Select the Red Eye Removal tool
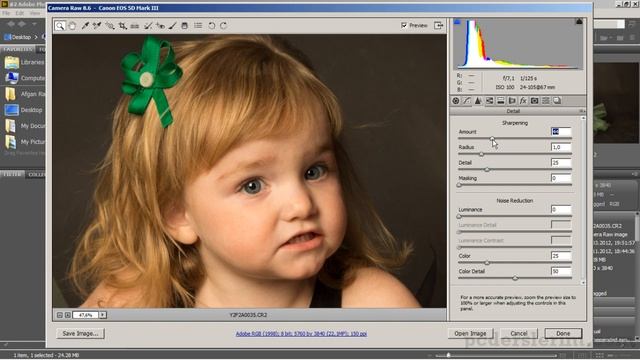 click(x=160, y=26)
